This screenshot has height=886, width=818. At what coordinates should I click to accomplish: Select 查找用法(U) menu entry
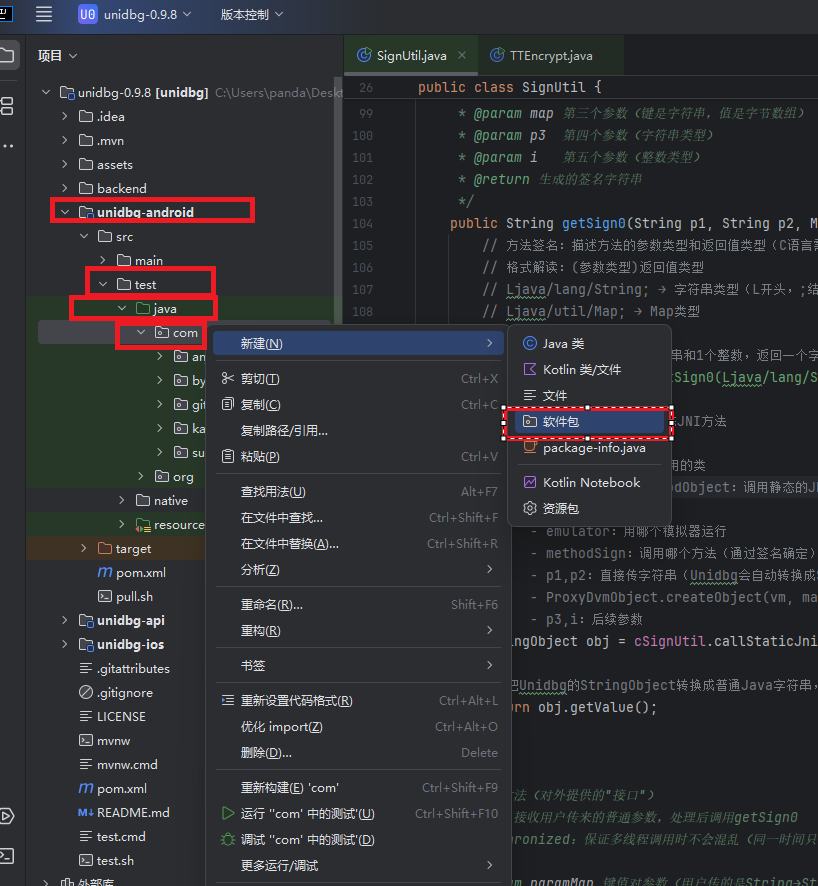tap(358, 492)
